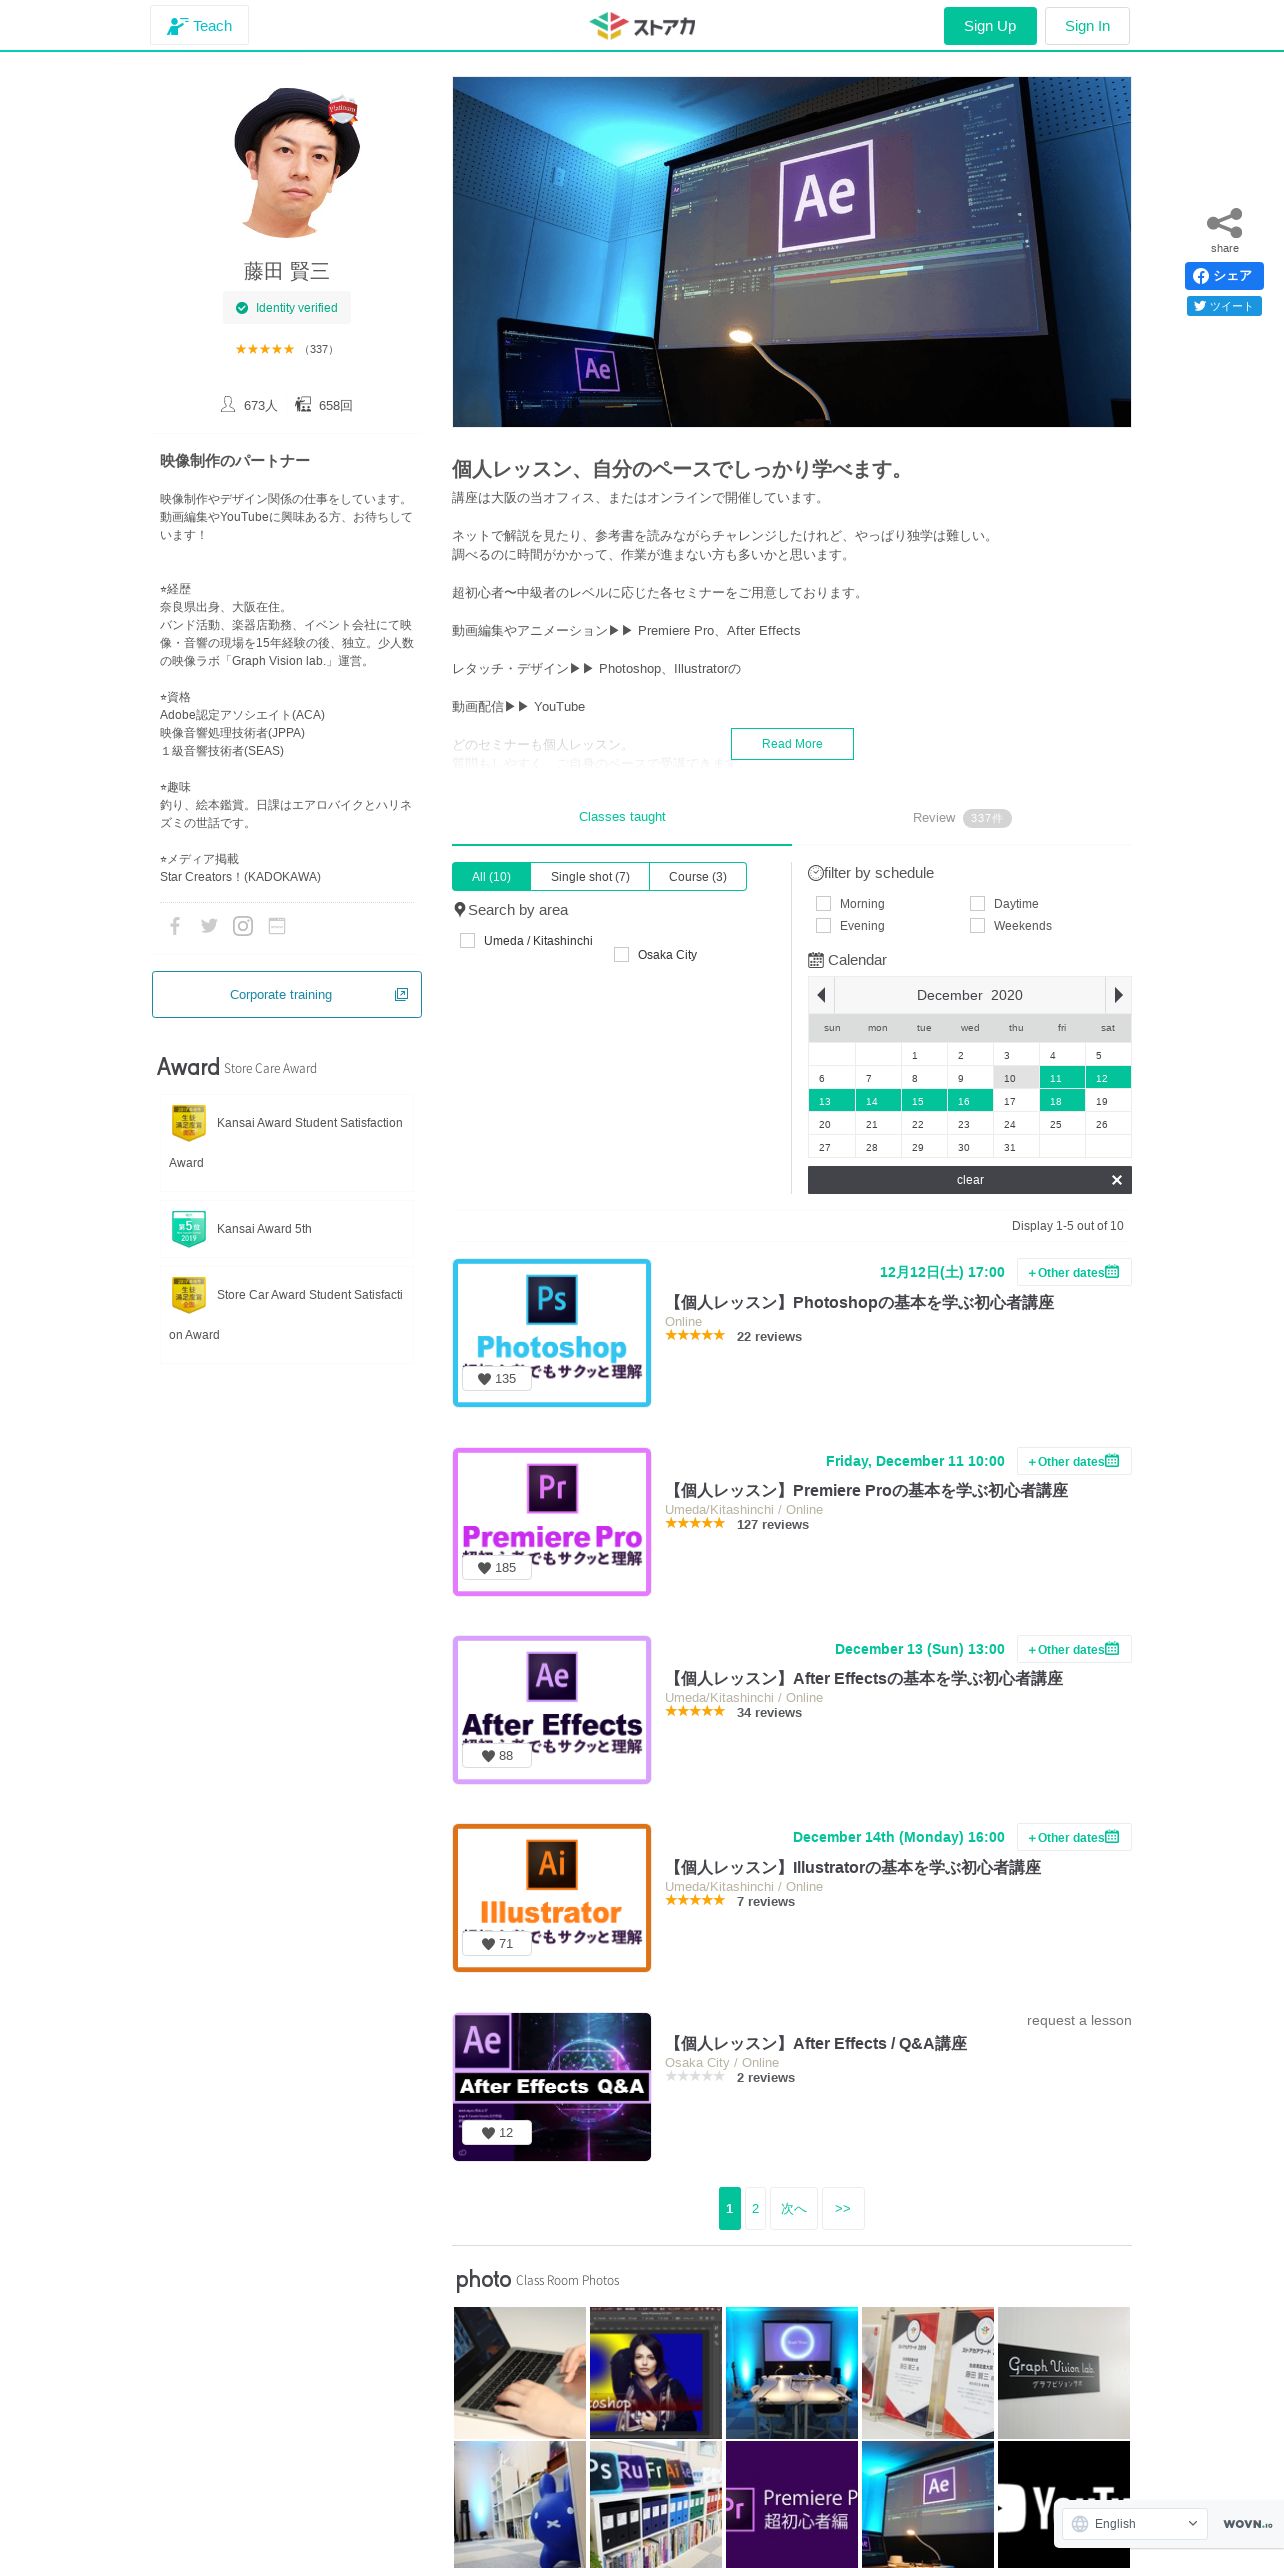Go to the next month in the calendar

coord(1118,995)
